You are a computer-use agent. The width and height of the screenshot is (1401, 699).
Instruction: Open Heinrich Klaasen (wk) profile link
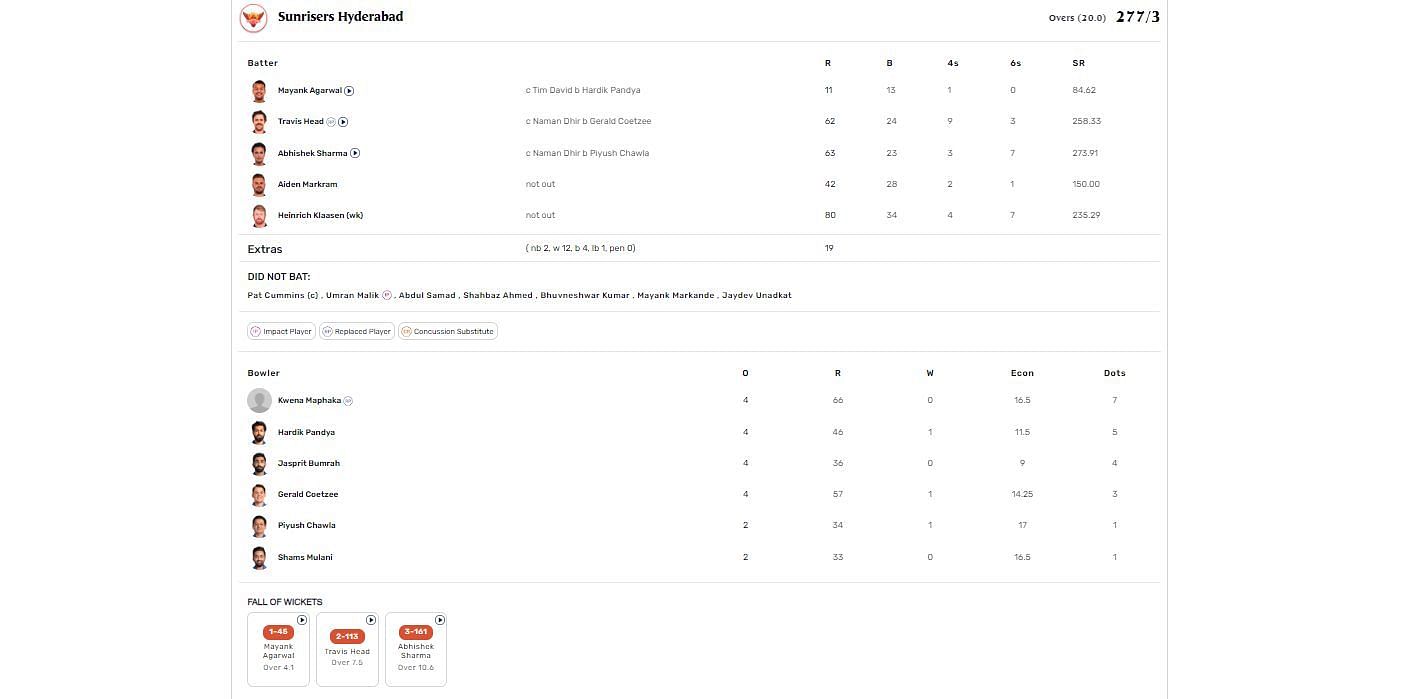(x=320, y=216)
